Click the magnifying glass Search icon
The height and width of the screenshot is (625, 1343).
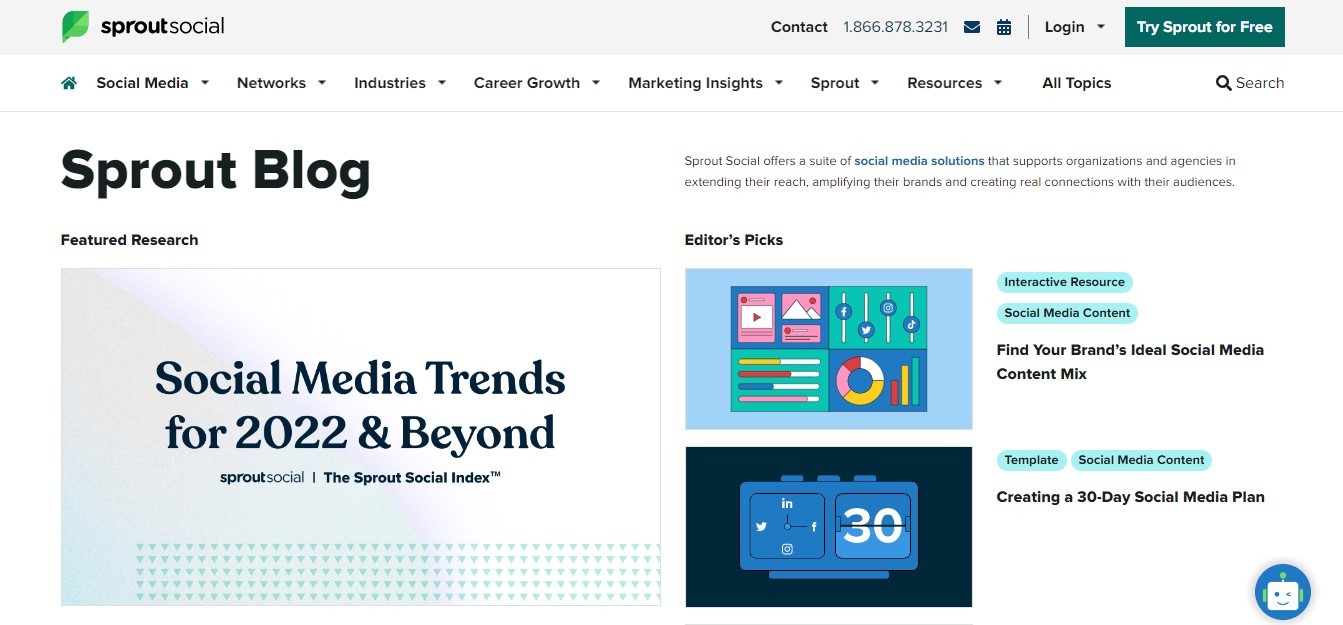[1223, 83]
